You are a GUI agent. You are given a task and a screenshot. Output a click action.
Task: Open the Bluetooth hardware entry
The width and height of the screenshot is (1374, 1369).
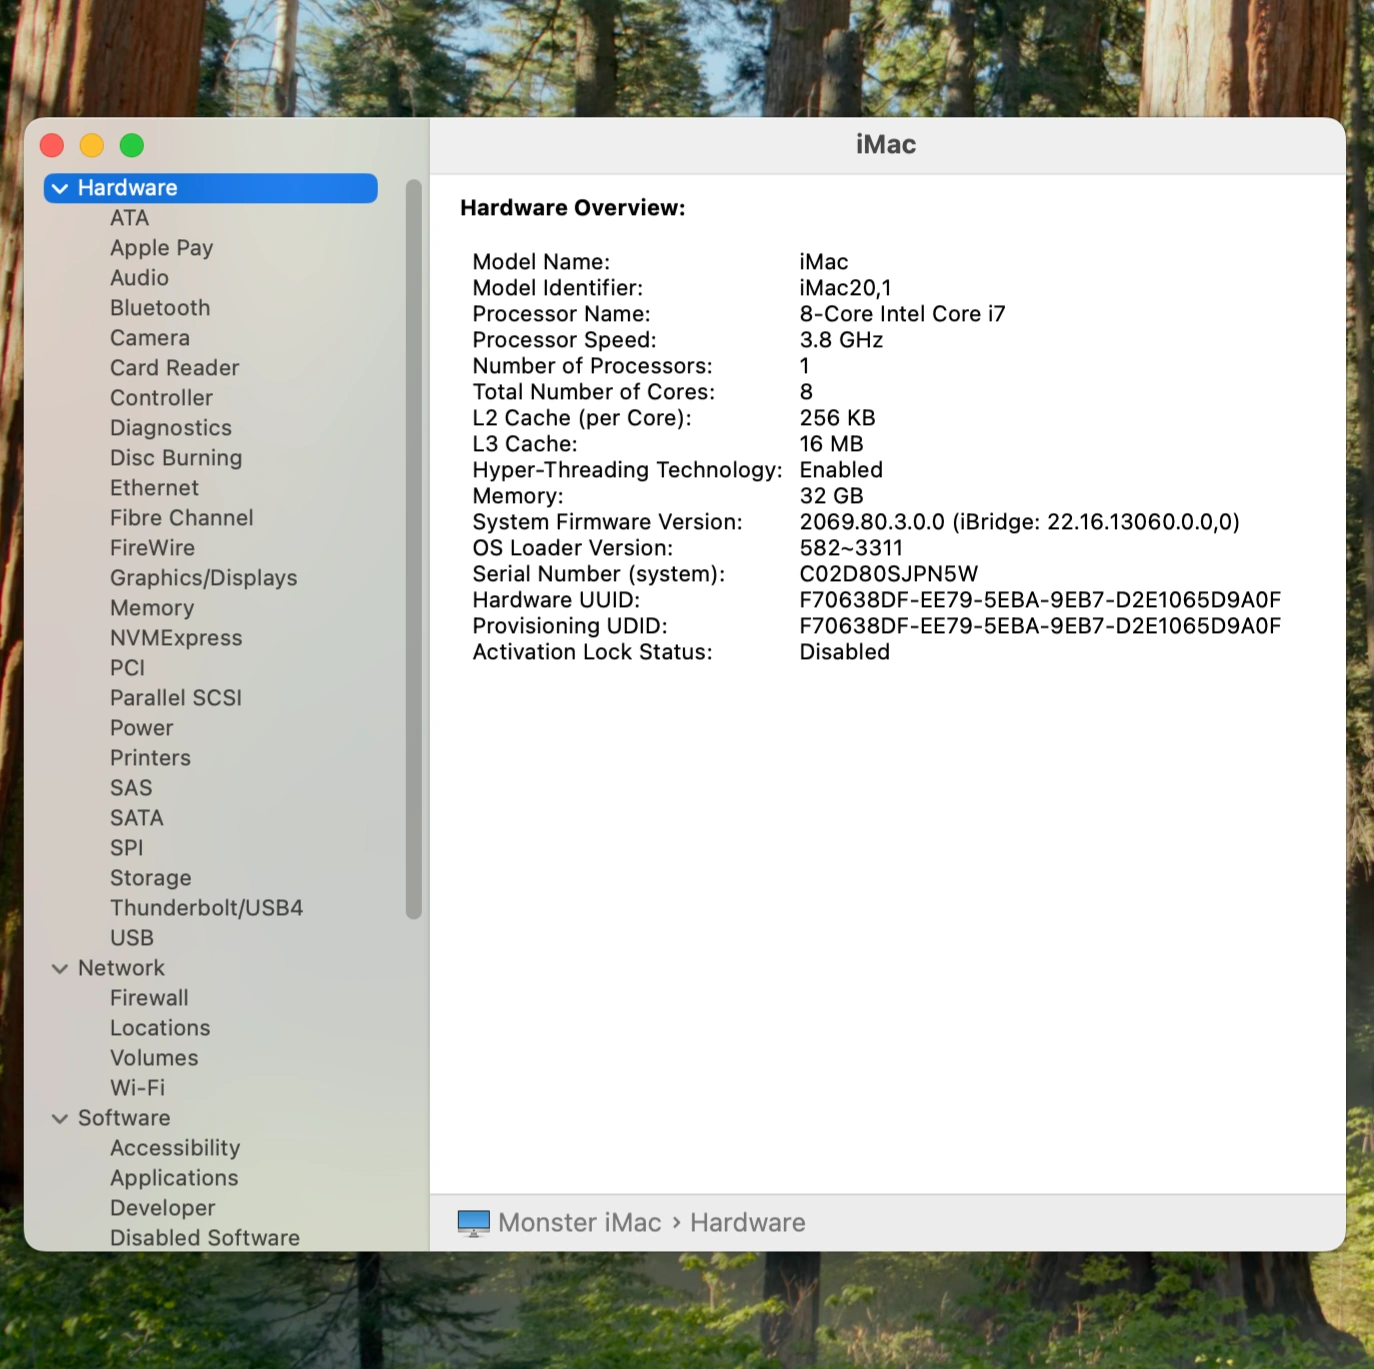coord(160,308)
